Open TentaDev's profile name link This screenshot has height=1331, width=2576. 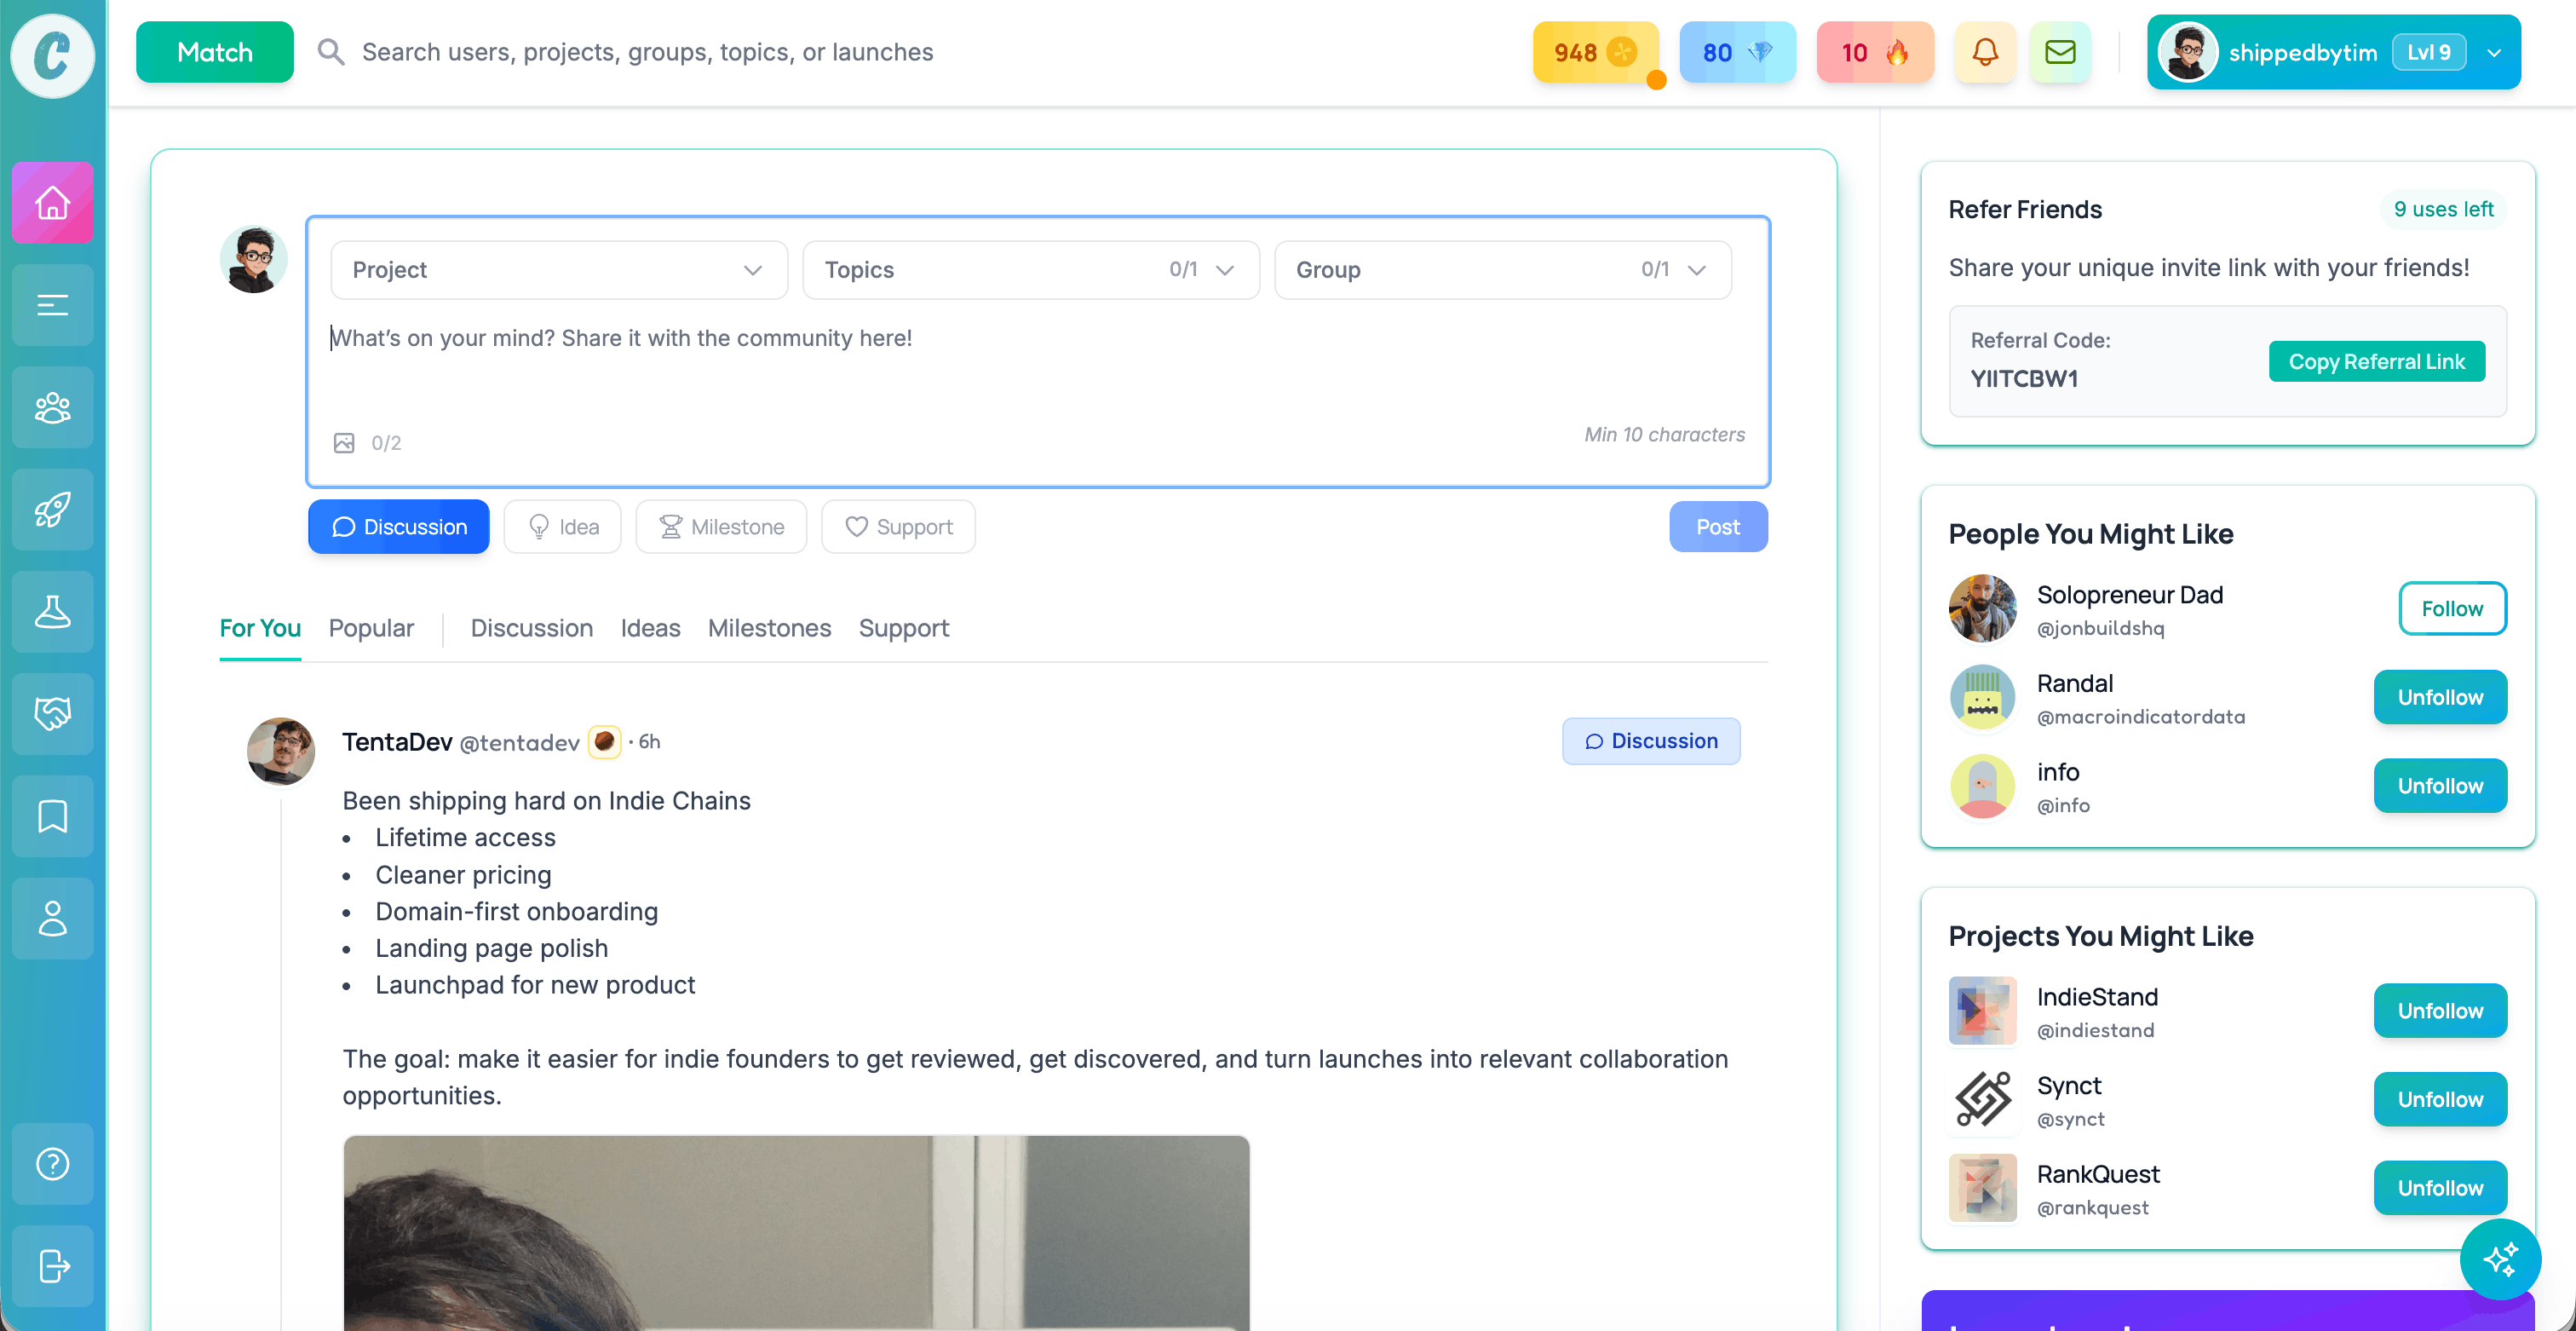[397, 742]
